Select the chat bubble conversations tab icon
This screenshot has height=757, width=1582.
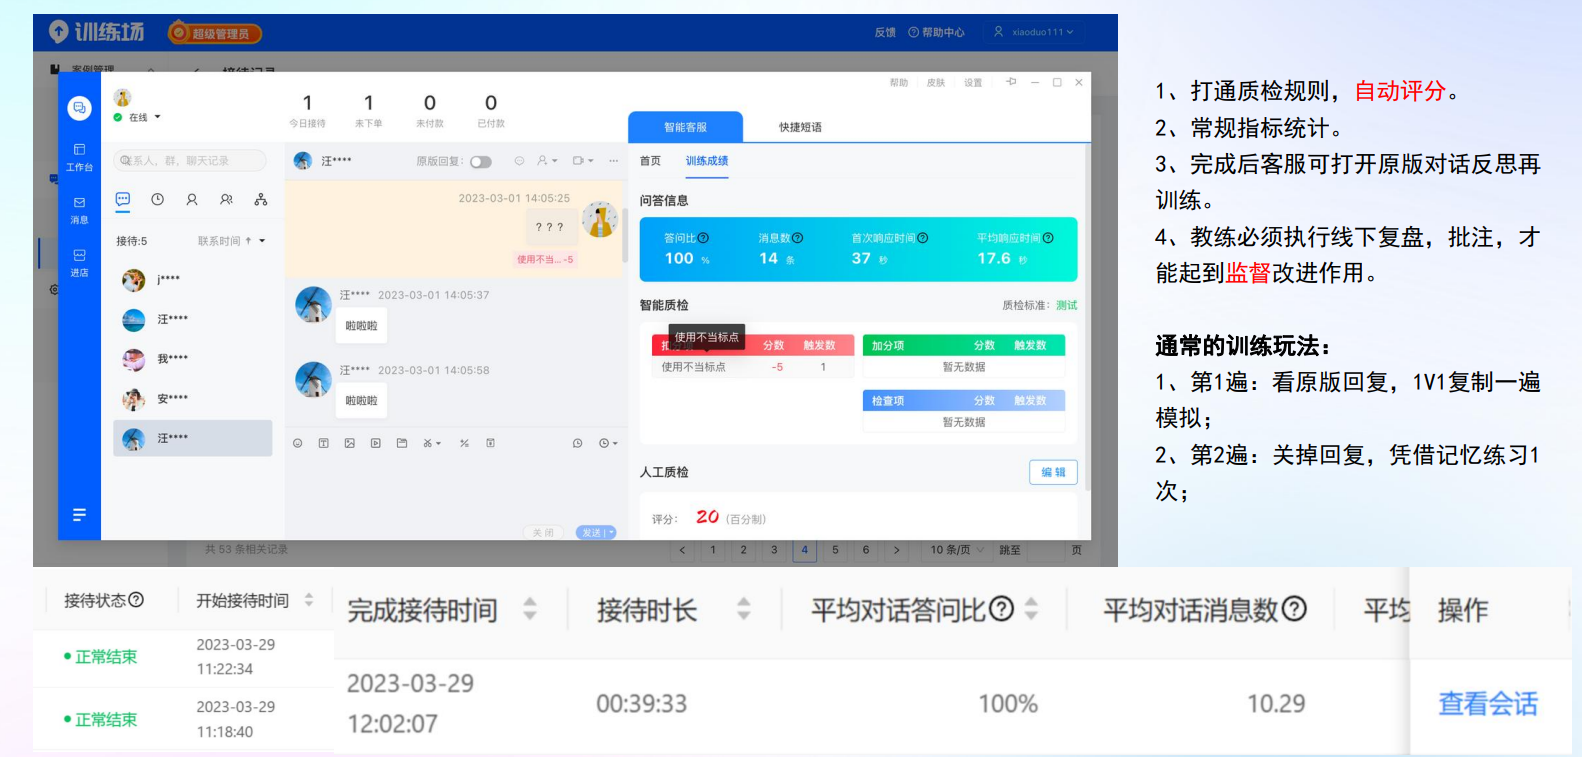coord(123,200)
